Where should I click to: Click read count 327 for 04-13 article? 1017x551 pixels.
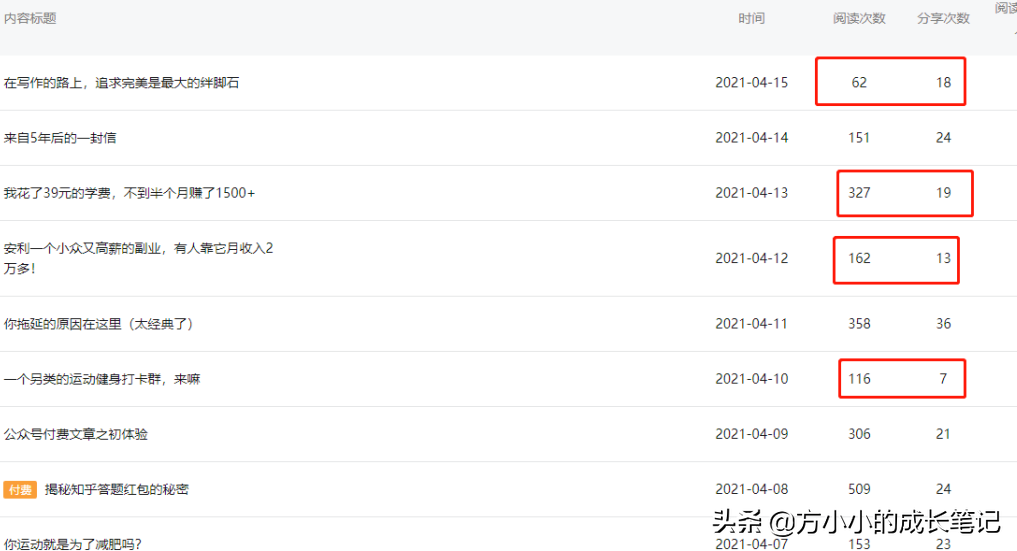[x=859, y=193]
